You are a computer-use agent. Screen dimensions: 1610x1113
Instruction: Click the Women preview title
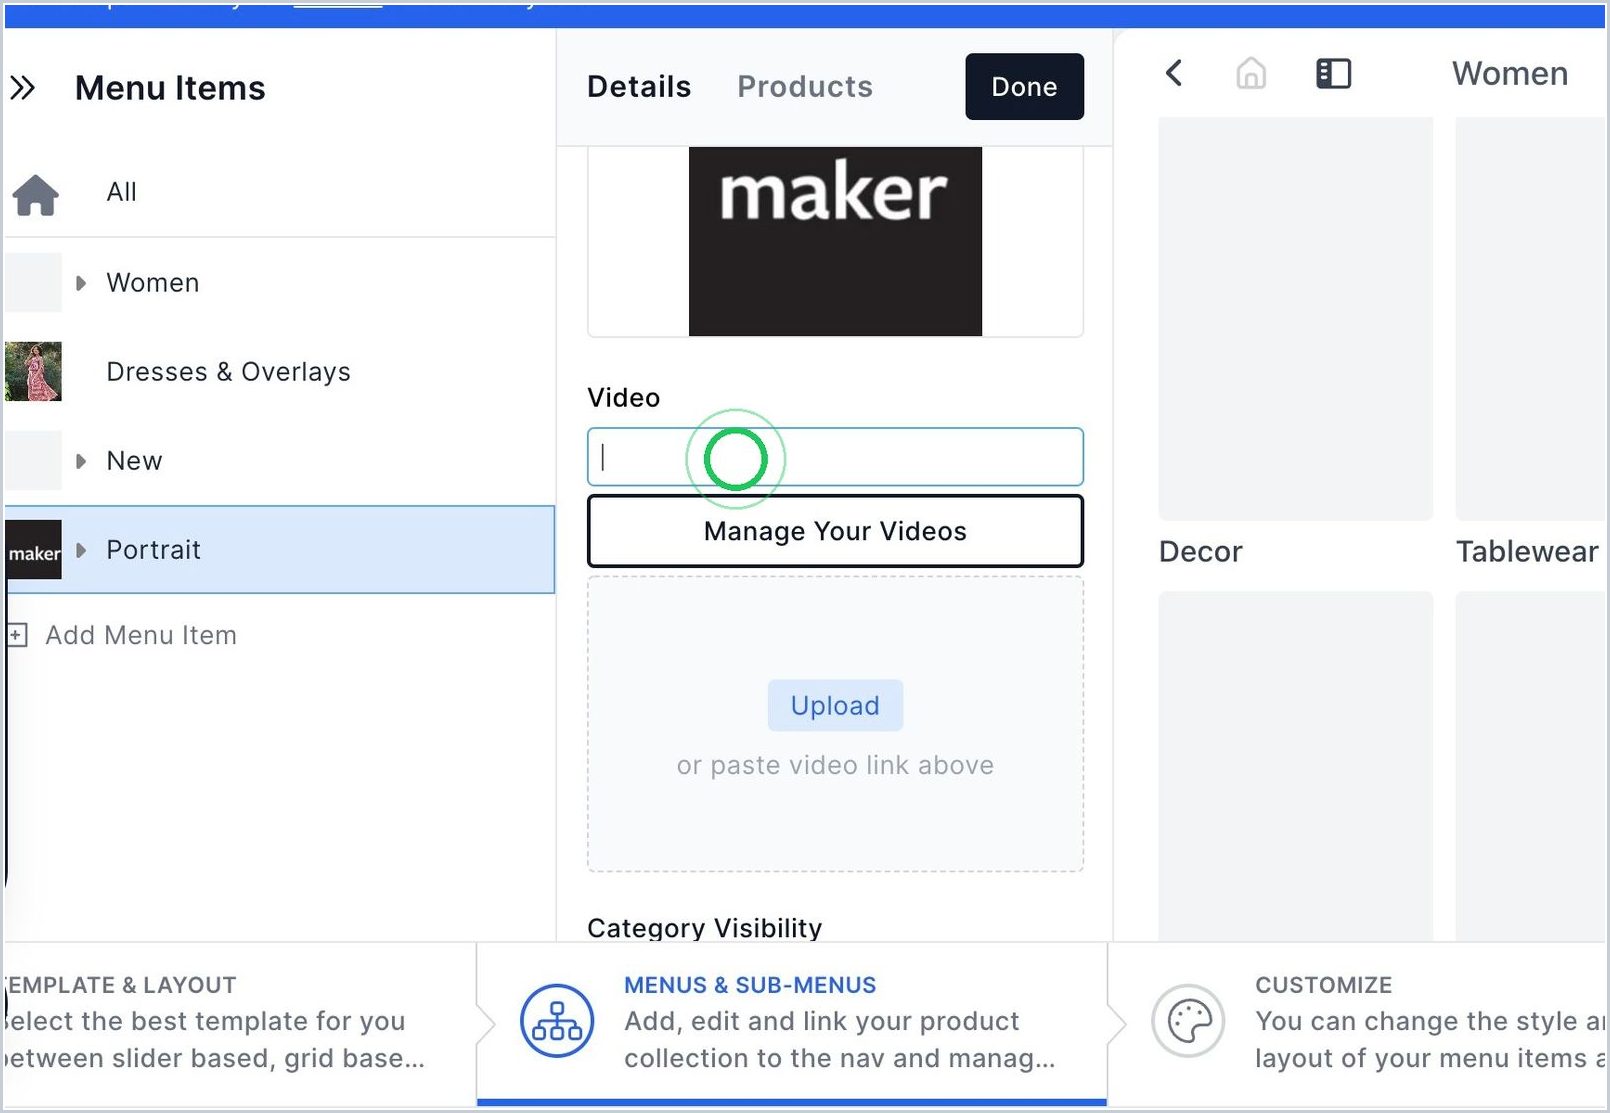[1510, 74]
